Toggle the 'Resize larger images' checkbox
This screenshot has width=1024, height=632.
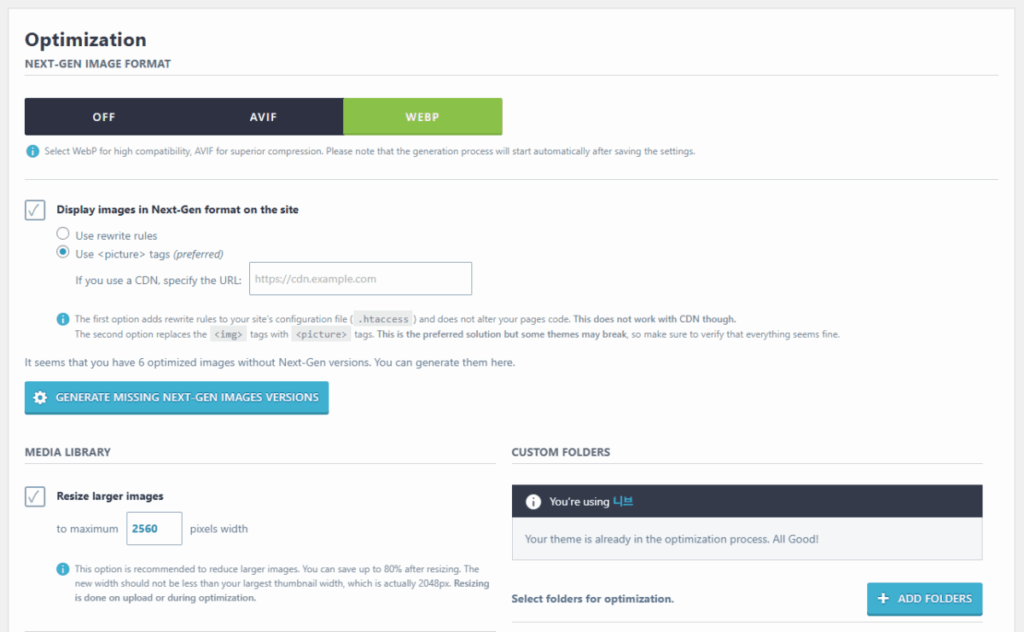35,496
